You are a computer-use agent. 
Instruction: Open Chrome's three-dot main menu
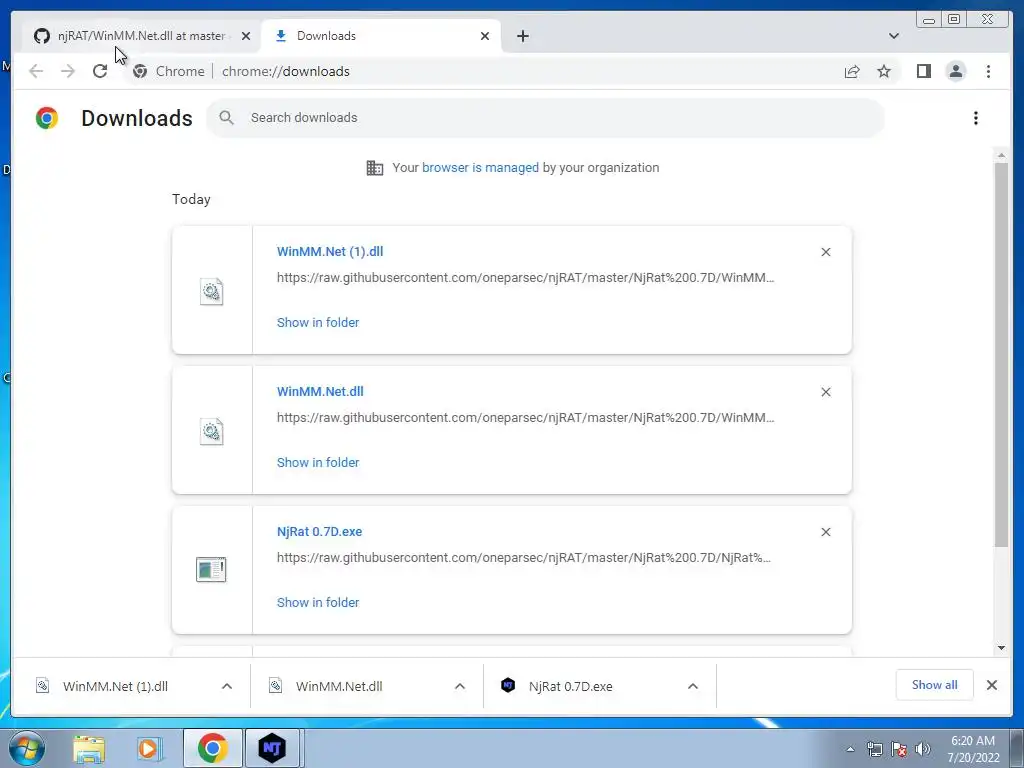click(988, 71)
